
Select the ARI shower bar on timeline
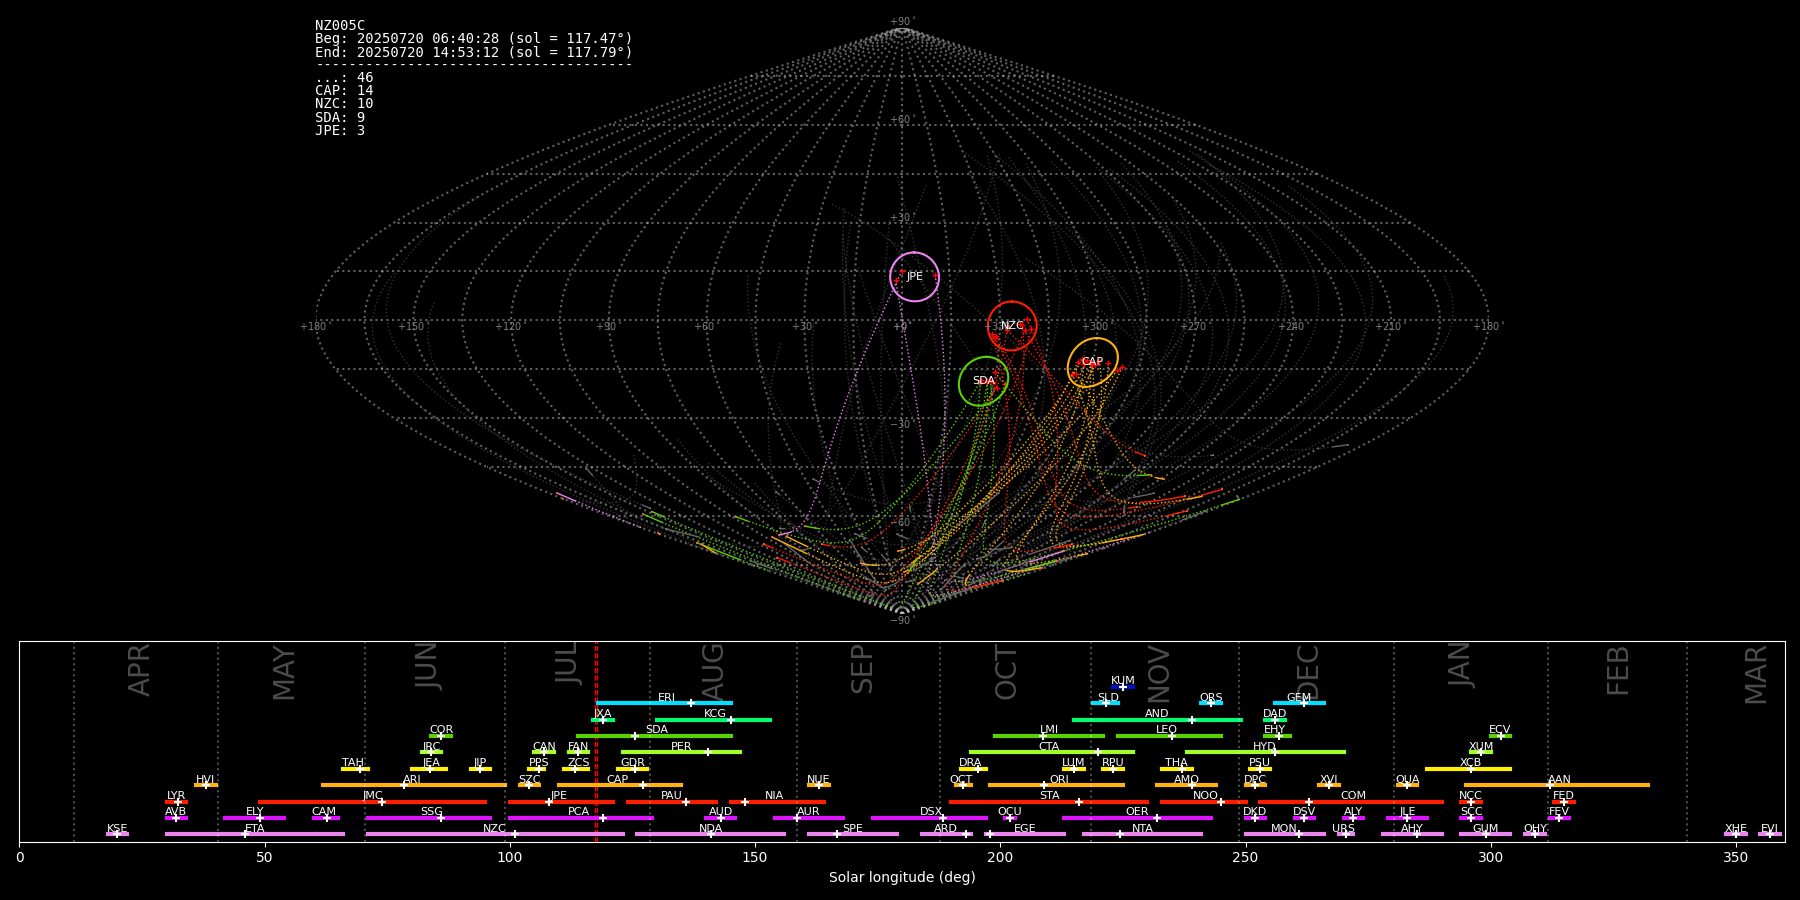tap(414, 785)
